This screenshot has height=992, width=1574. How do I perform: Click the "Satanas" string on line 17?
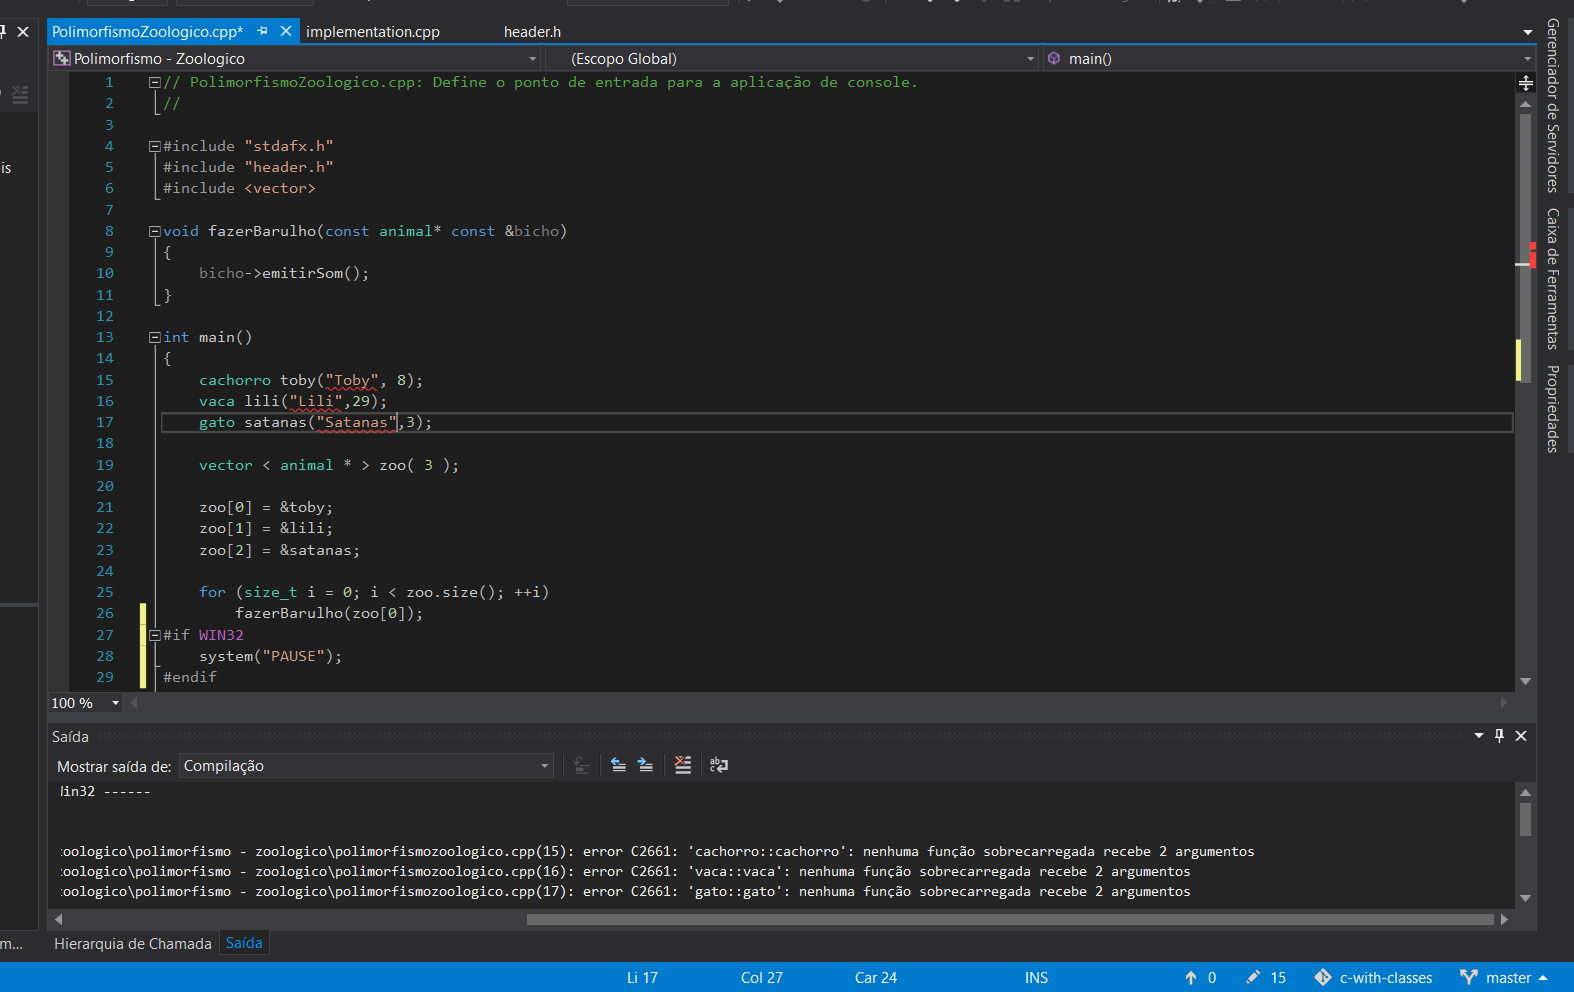click(357, 422)
